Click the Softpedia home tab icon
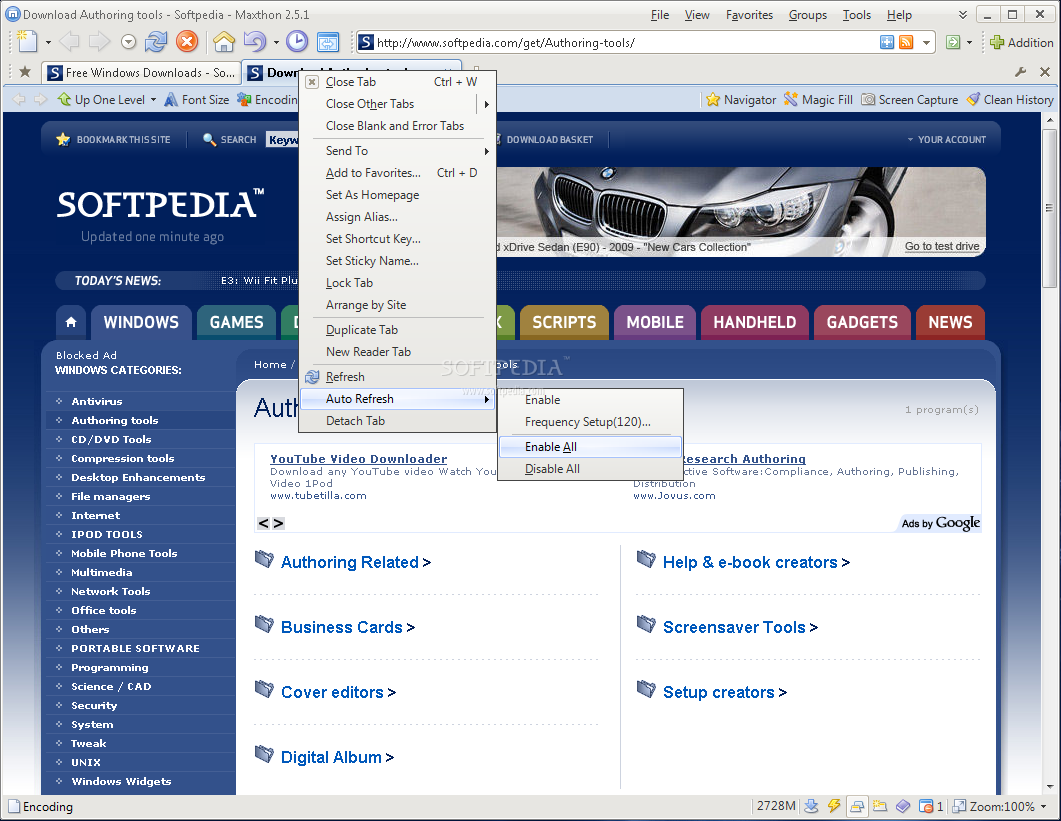 (71, 322)
